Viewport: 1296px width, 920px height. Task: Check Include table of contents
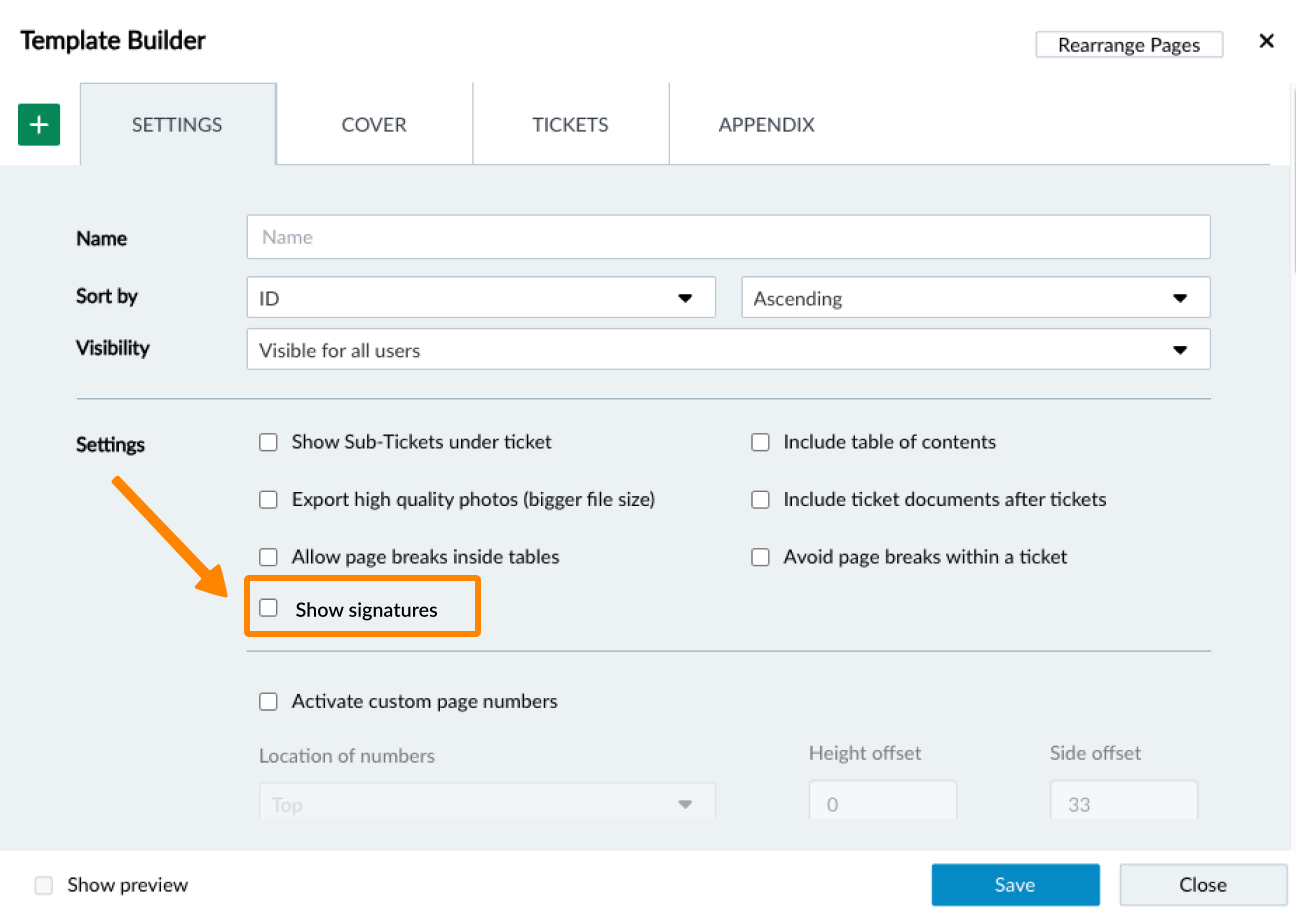761,442
